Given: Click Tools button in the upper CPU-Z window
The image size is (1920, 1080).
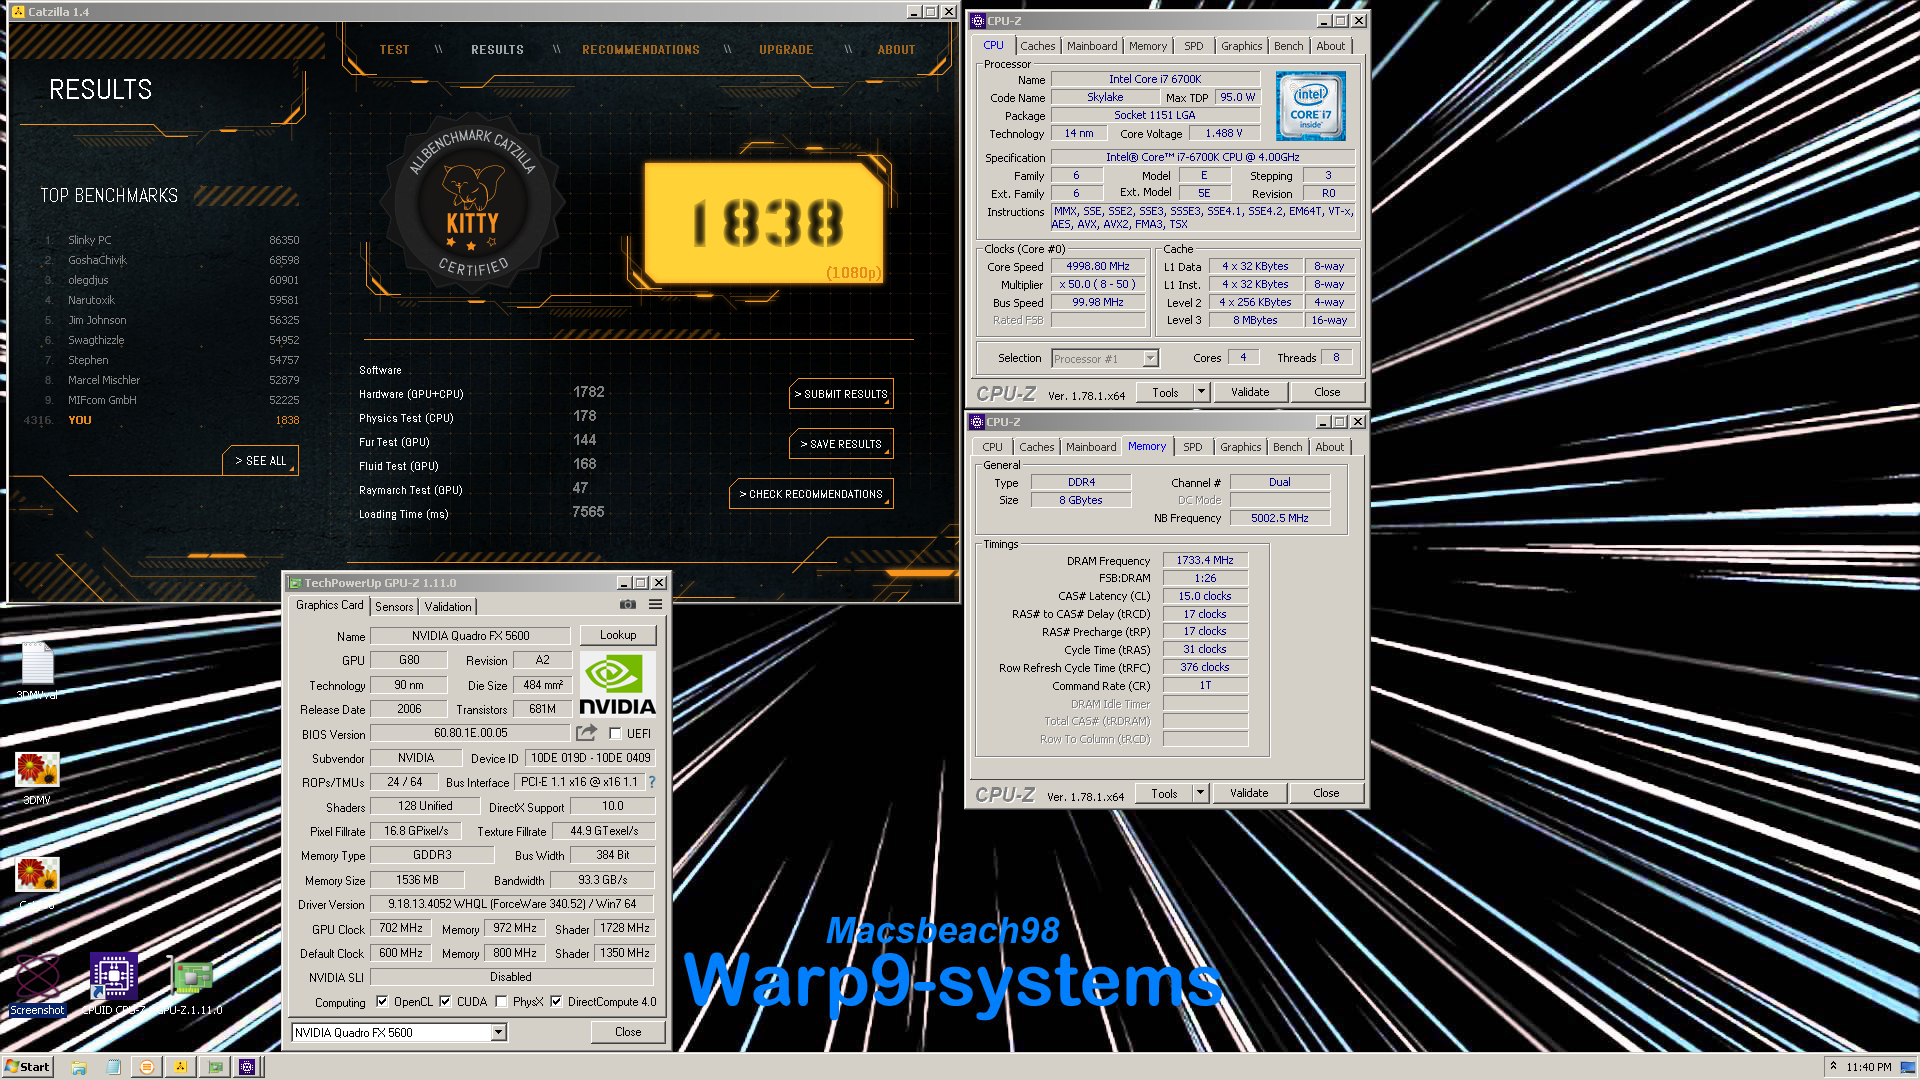Looking at the screenshot, I should pyautogui.click(x=1165, y=392).
